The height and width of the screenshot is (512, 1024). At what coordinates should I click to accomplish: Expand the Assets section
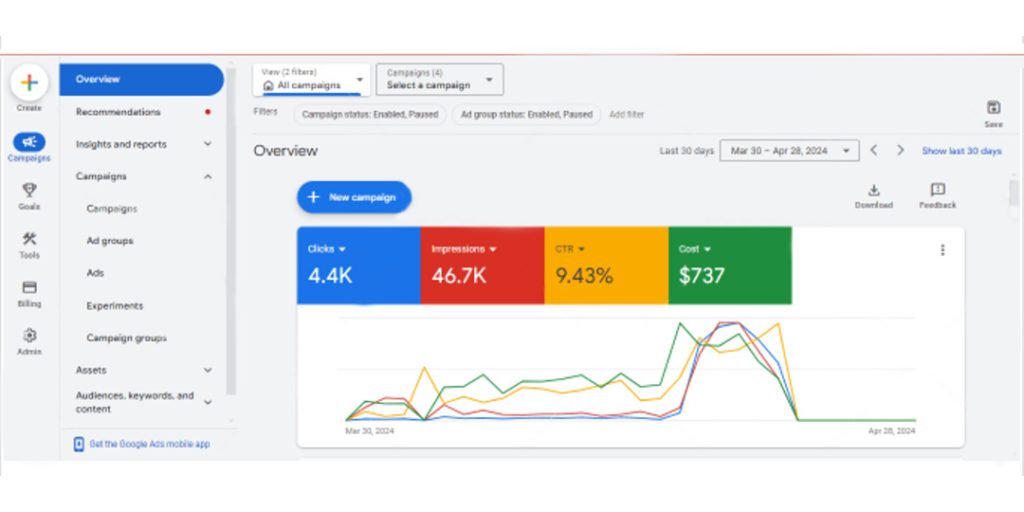pyautogui.click(x=207, y=370)
